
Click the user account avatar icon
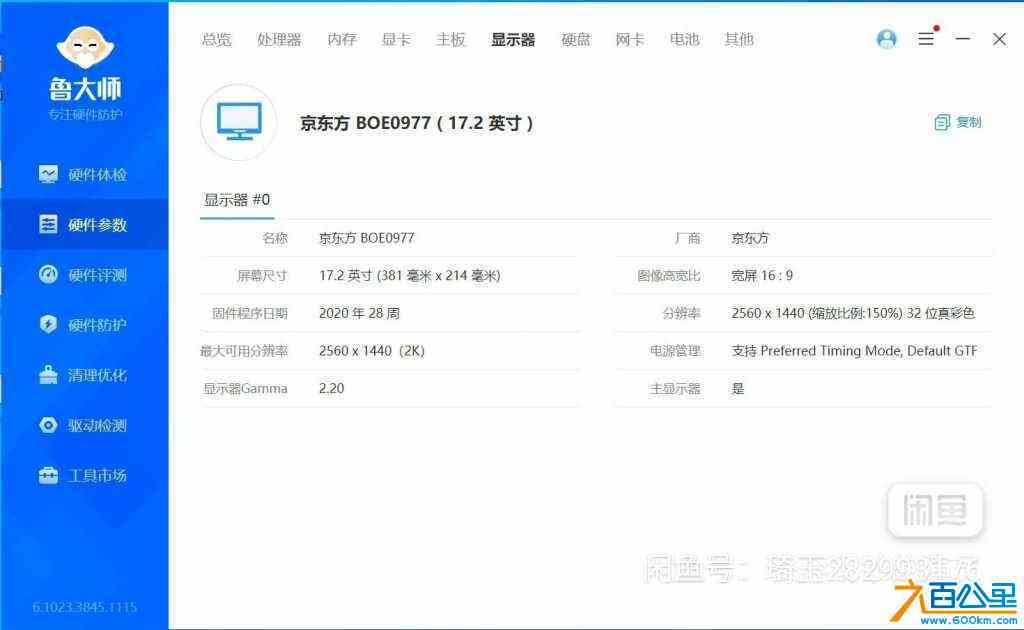click(886, 39)
